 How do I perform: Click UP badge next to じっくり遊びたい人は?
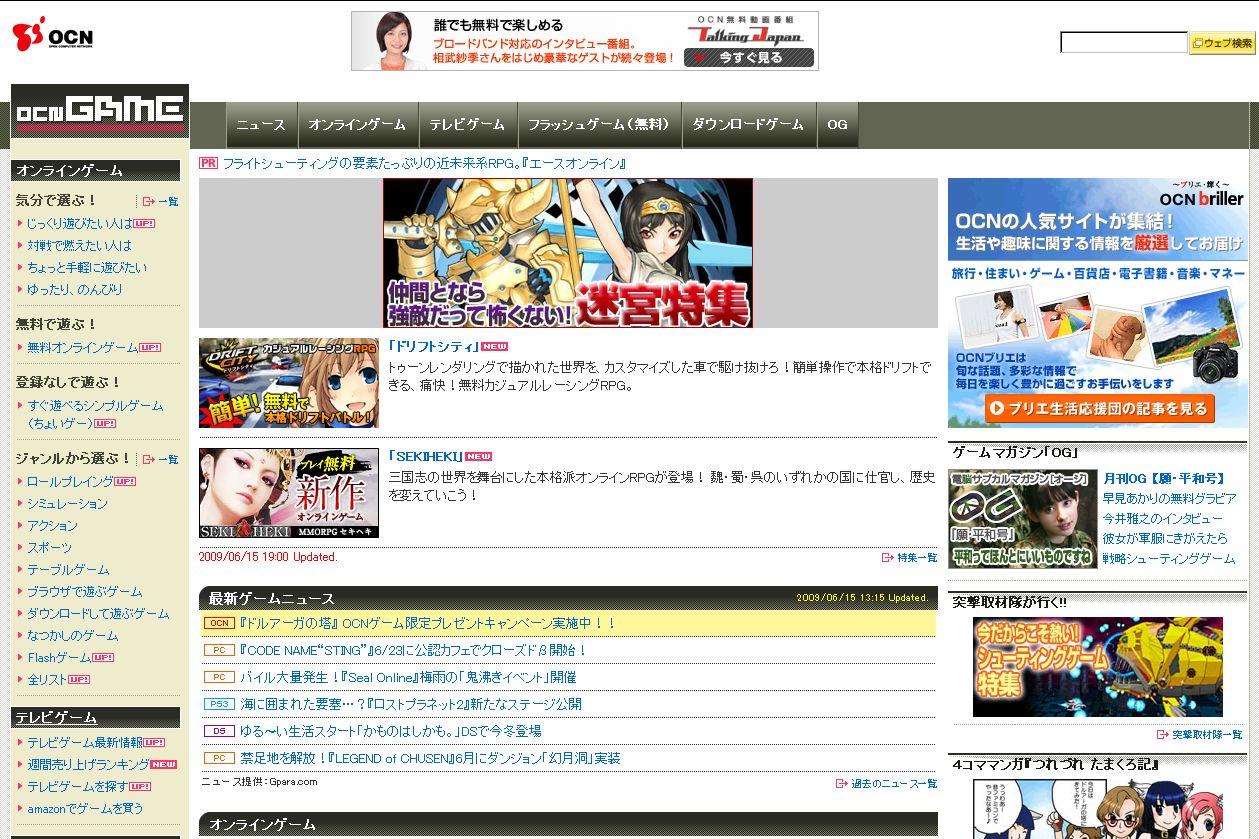[x=144, y=223]
